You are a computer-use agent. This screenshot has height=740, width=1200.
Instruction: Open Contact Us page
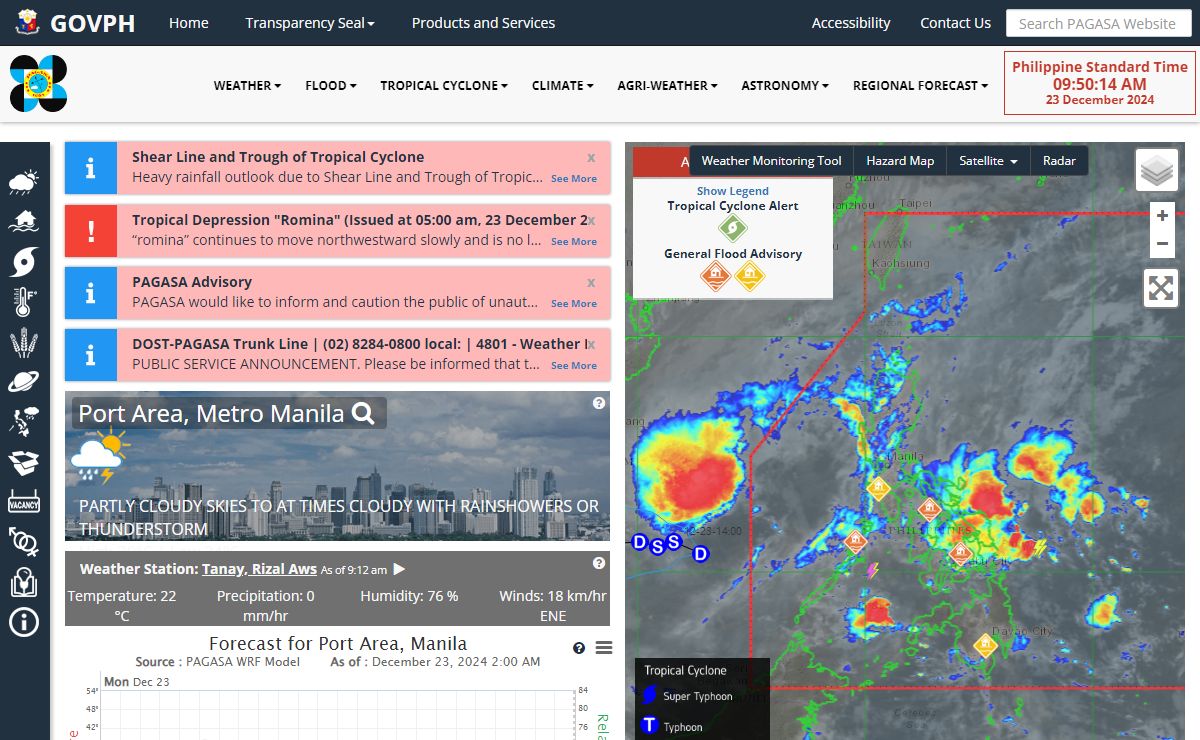pyautogui.click(x=955, y=23)
